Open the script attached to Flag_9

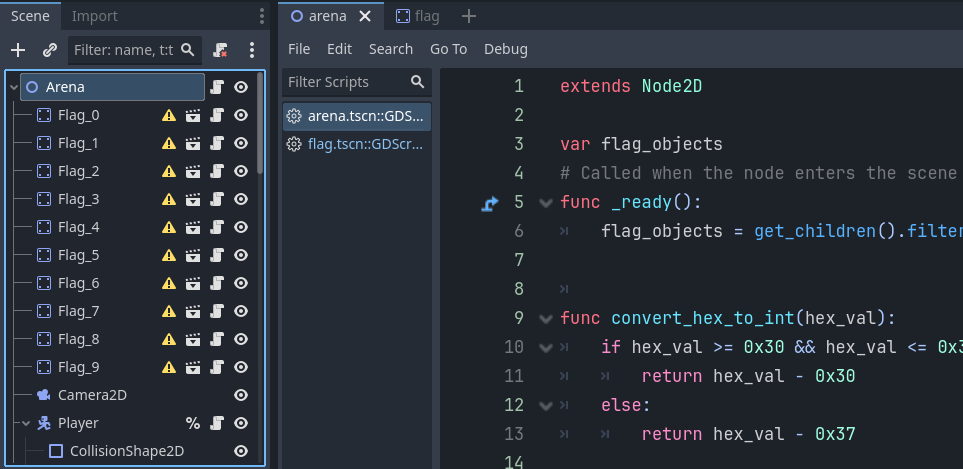216,368
